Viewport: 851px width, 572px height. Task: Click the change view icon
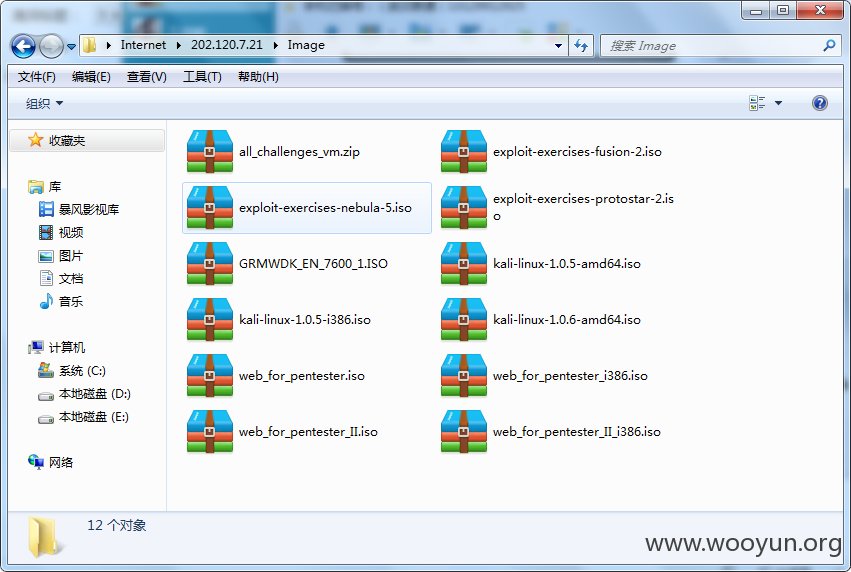(757, 103)
